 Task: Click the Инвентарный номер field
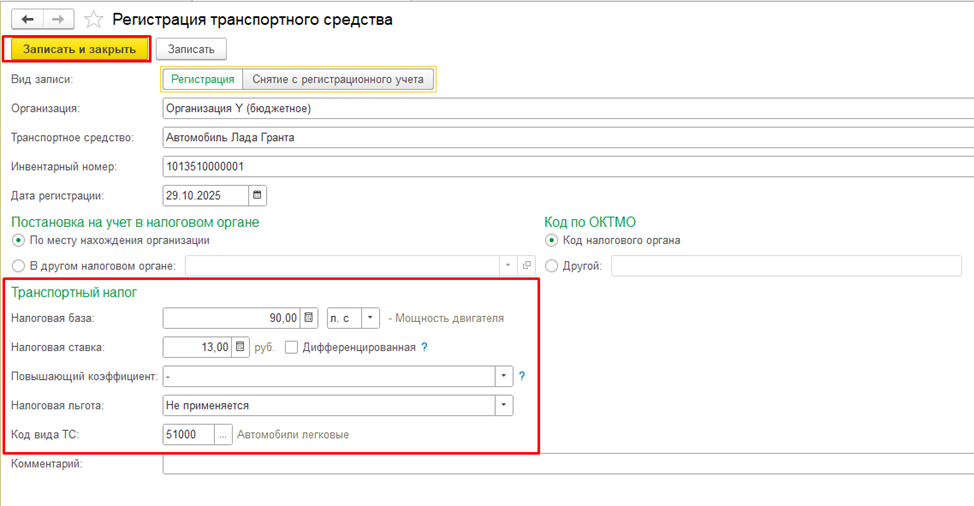[x=568, y=166]
